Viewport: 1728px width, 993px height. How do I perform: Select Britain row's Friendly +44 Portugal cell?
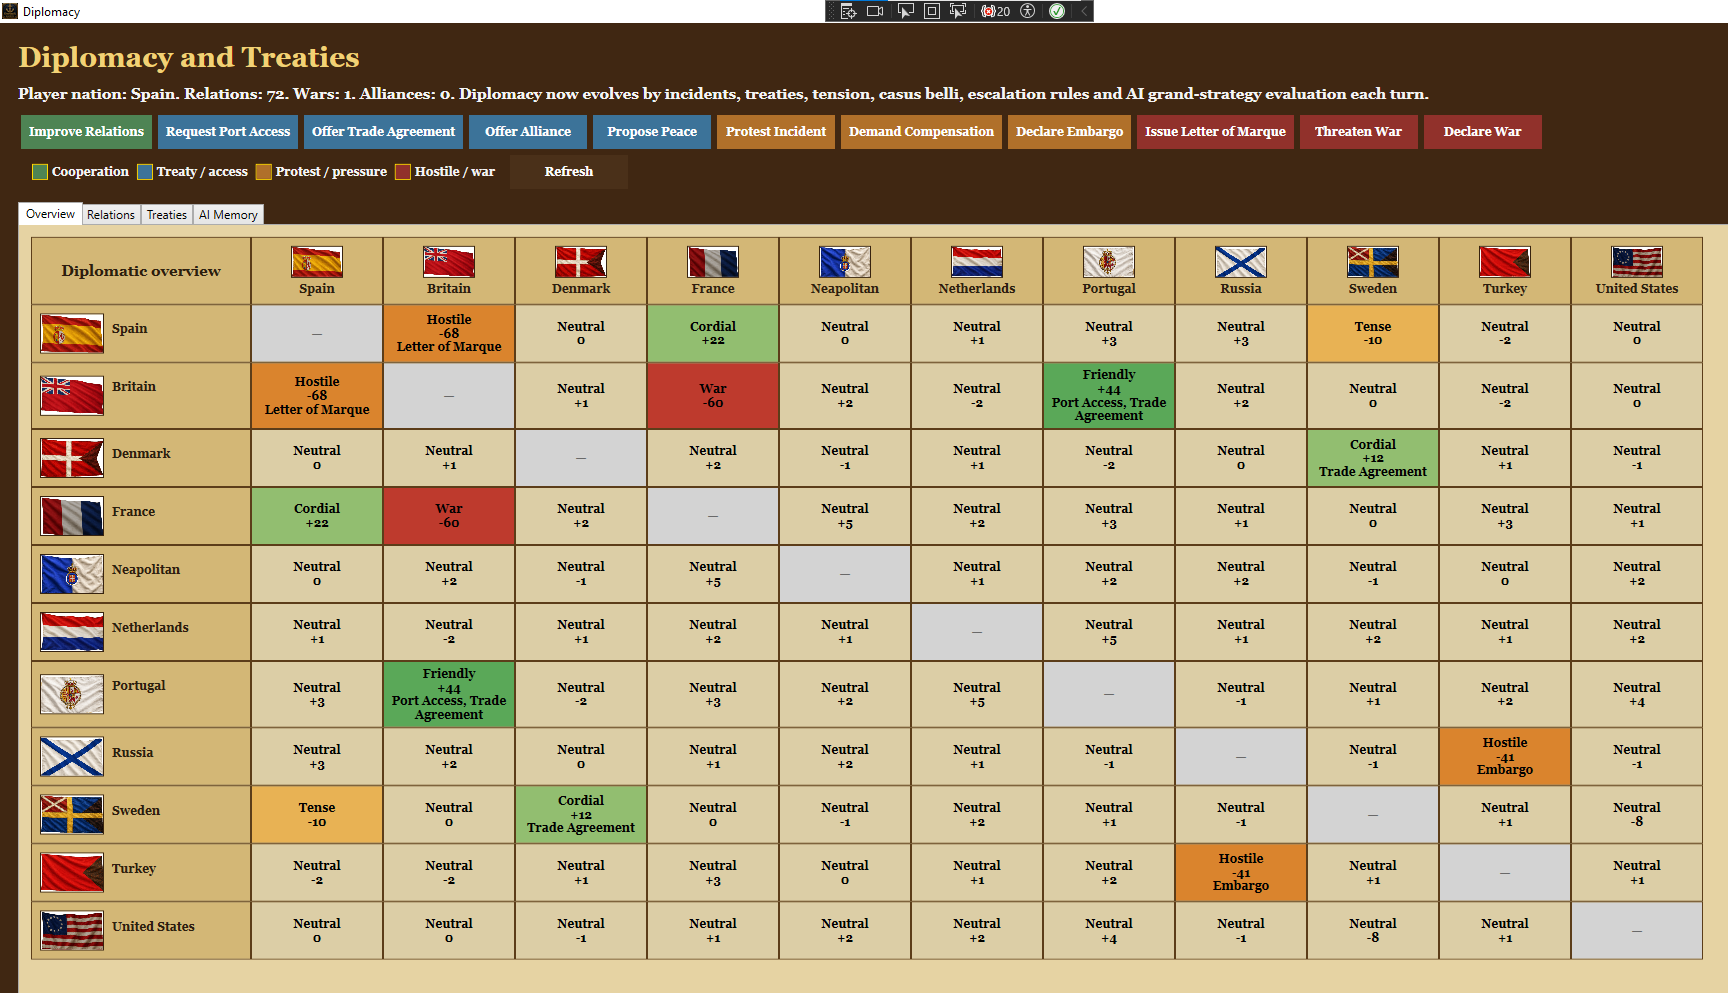(x=1109, y=396)
